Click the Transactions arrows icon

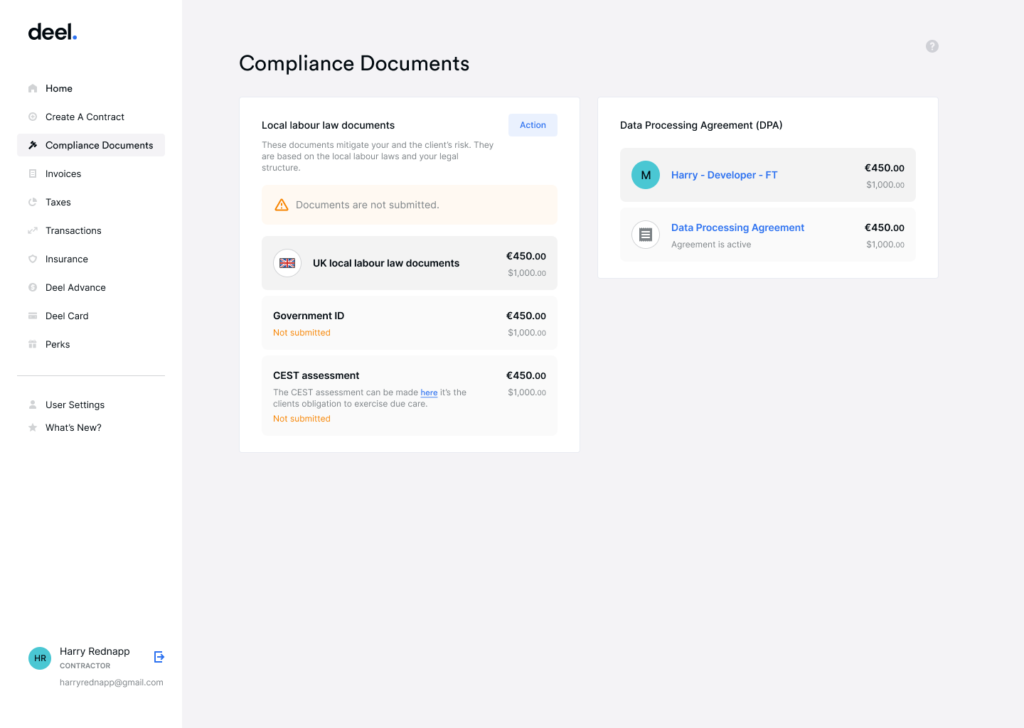(33, 230)
